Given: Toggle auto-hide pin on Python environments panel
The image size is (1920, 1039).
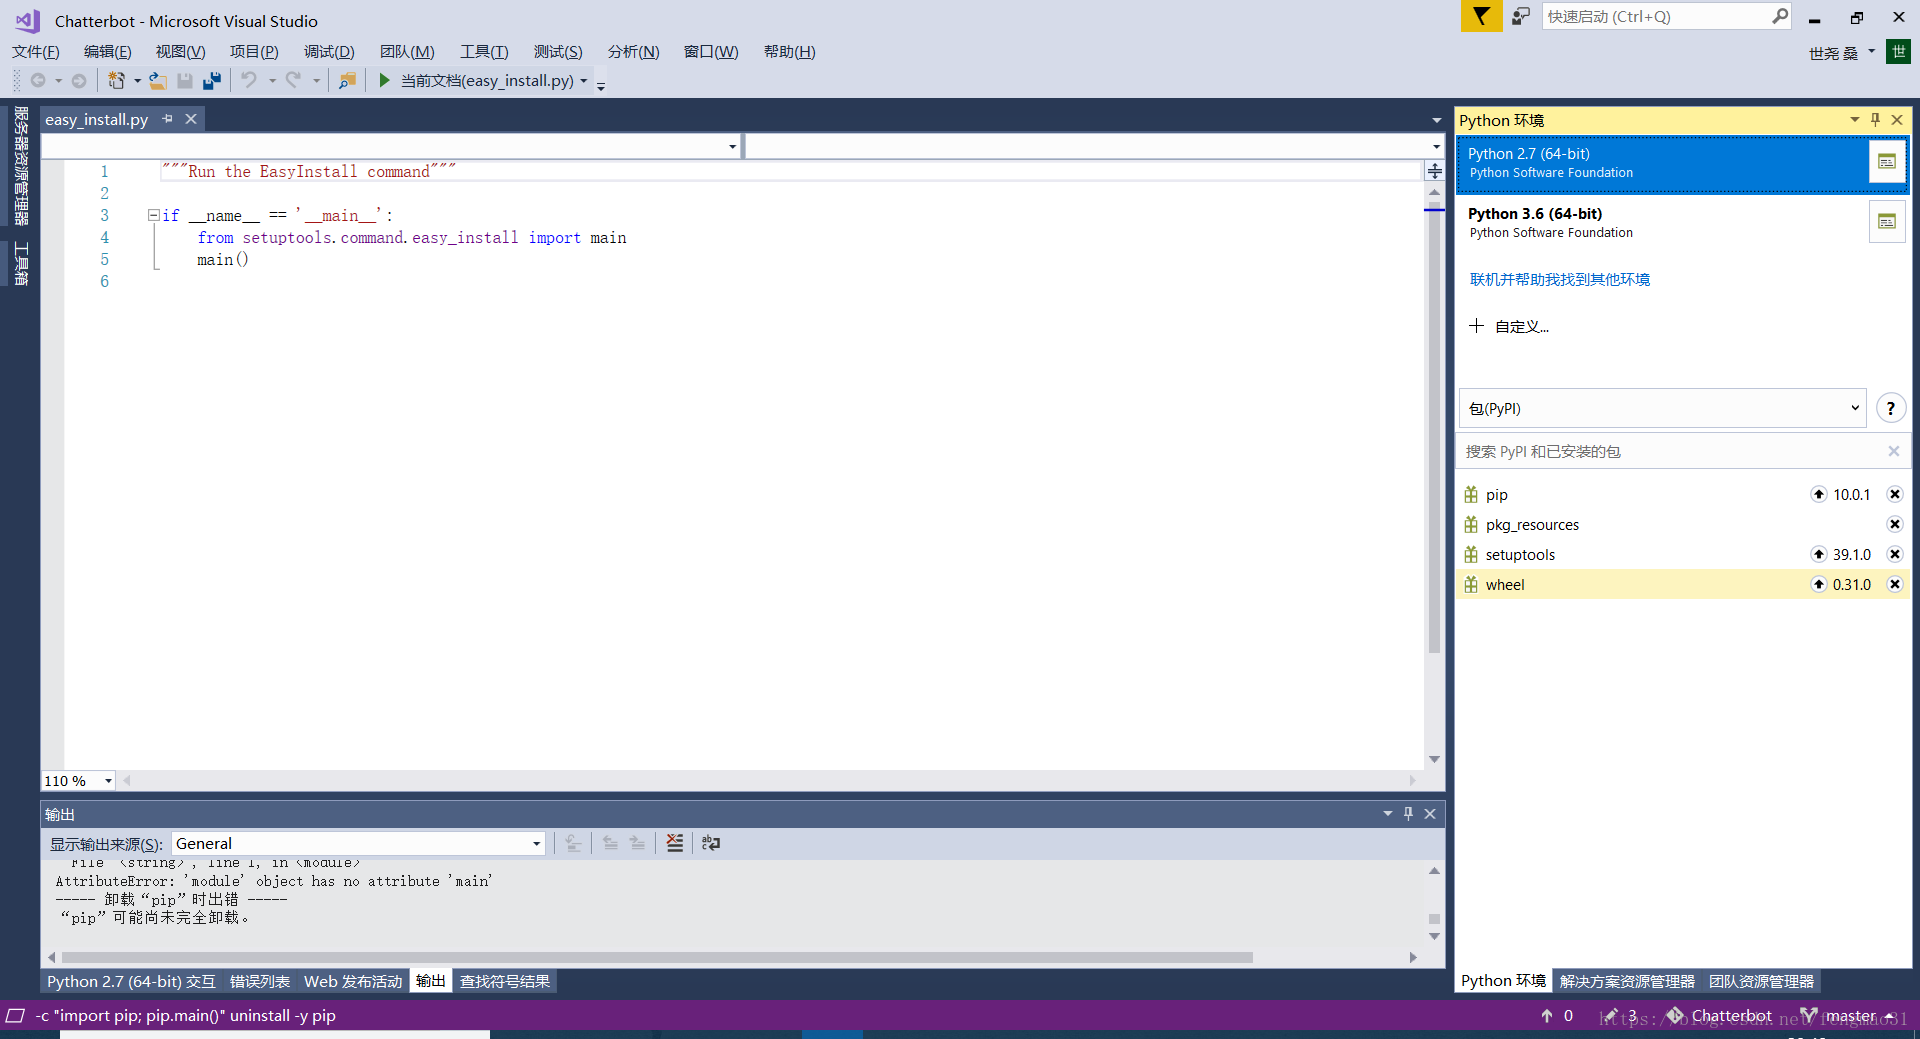Looking at the screenshot, I should point(1875,119).
